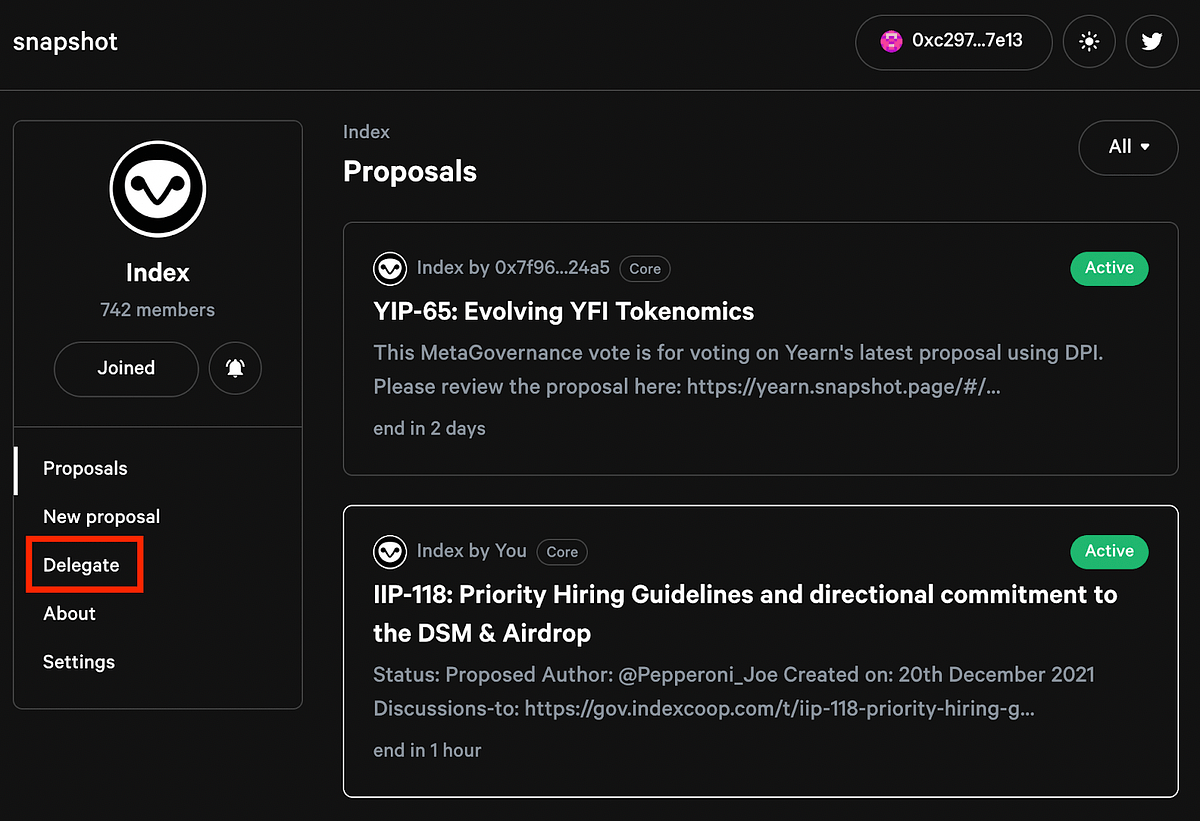Open Settings in the sidebar
This screenshot has width=1200, height=821.
click(x=78, y=662)
